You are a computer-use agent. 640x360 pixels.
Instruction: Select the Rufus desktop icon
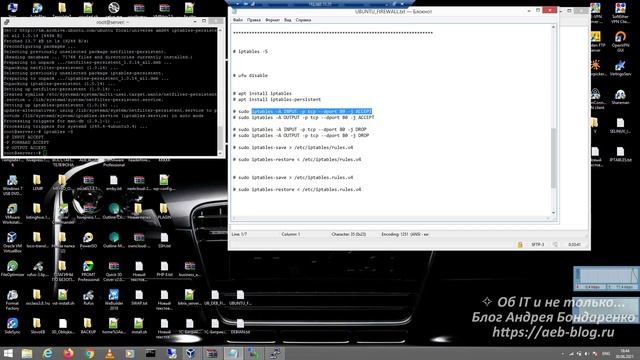click(x=88, y=298)
